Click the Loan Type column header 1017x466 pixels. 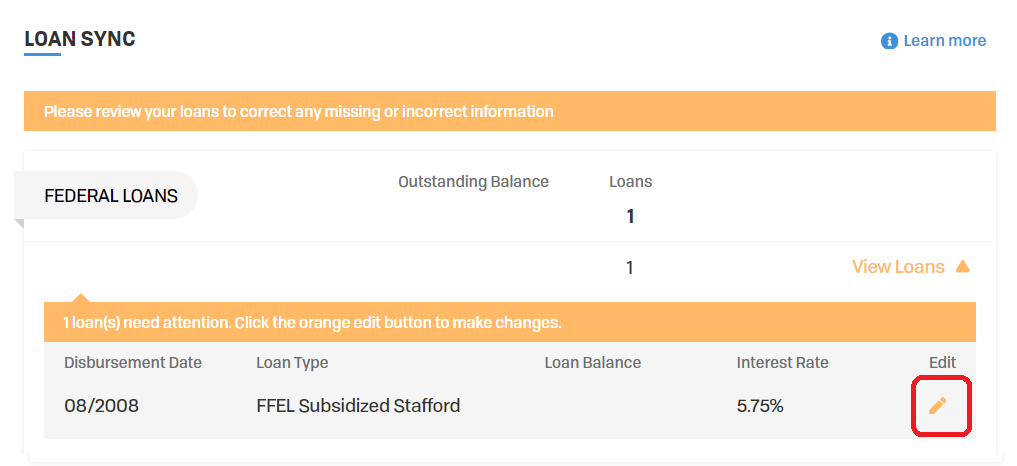tap(293, 363)
